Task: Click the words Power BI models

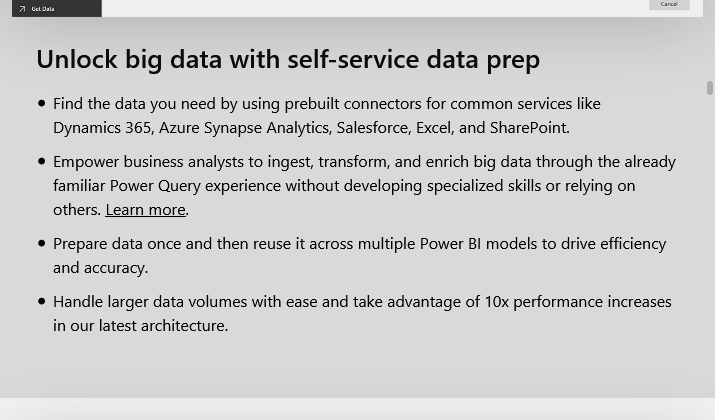Action: 478,244
